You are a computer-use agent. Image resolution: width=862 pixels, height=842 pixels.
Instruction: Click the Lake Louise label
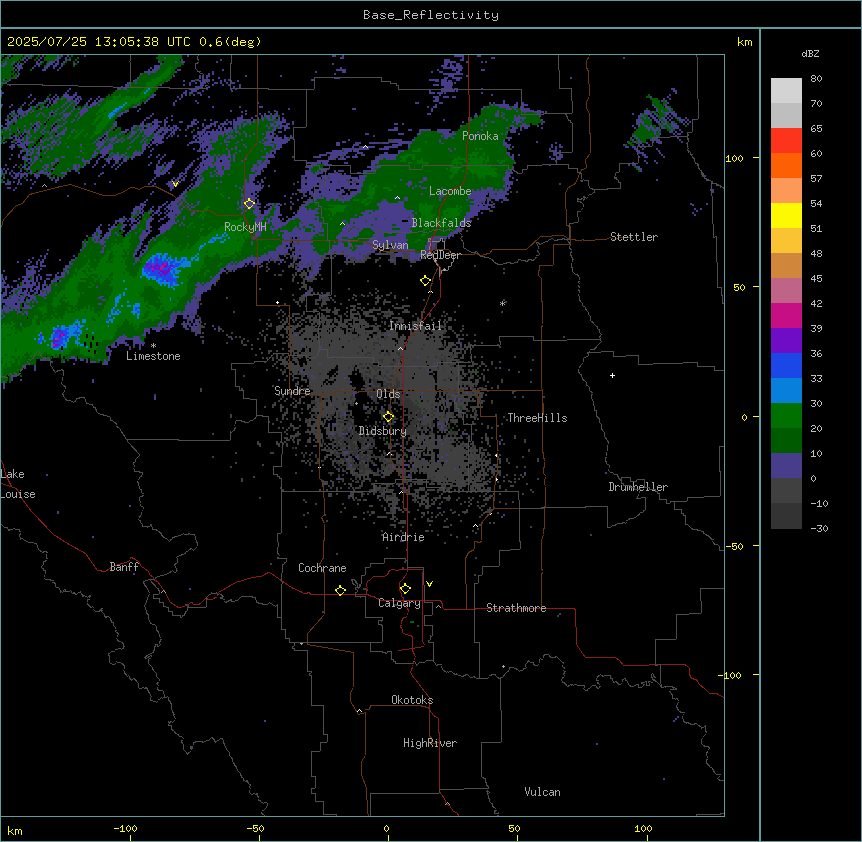[x=18, y=484]
